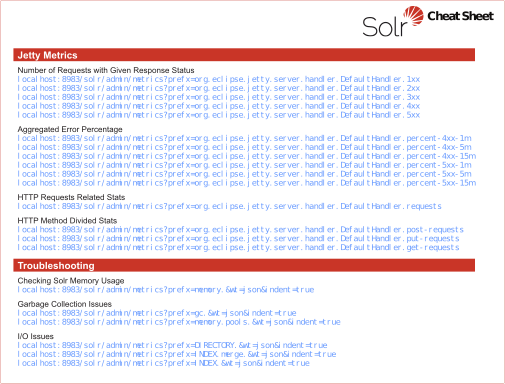The height and width of the screenshot is (384, 505).
Task: Follow the percent-4xx-1m link
Action: click(x=245, y=138)
